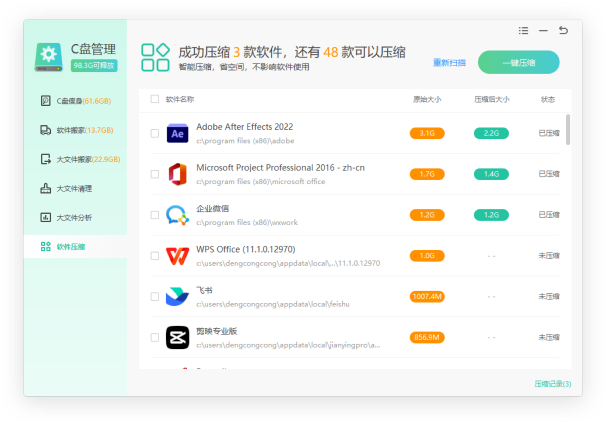The height and width of the screenshot is (424, 606).
Task: Click the 未压缩 status of WPS Office
Action: (x=549, y=256)
